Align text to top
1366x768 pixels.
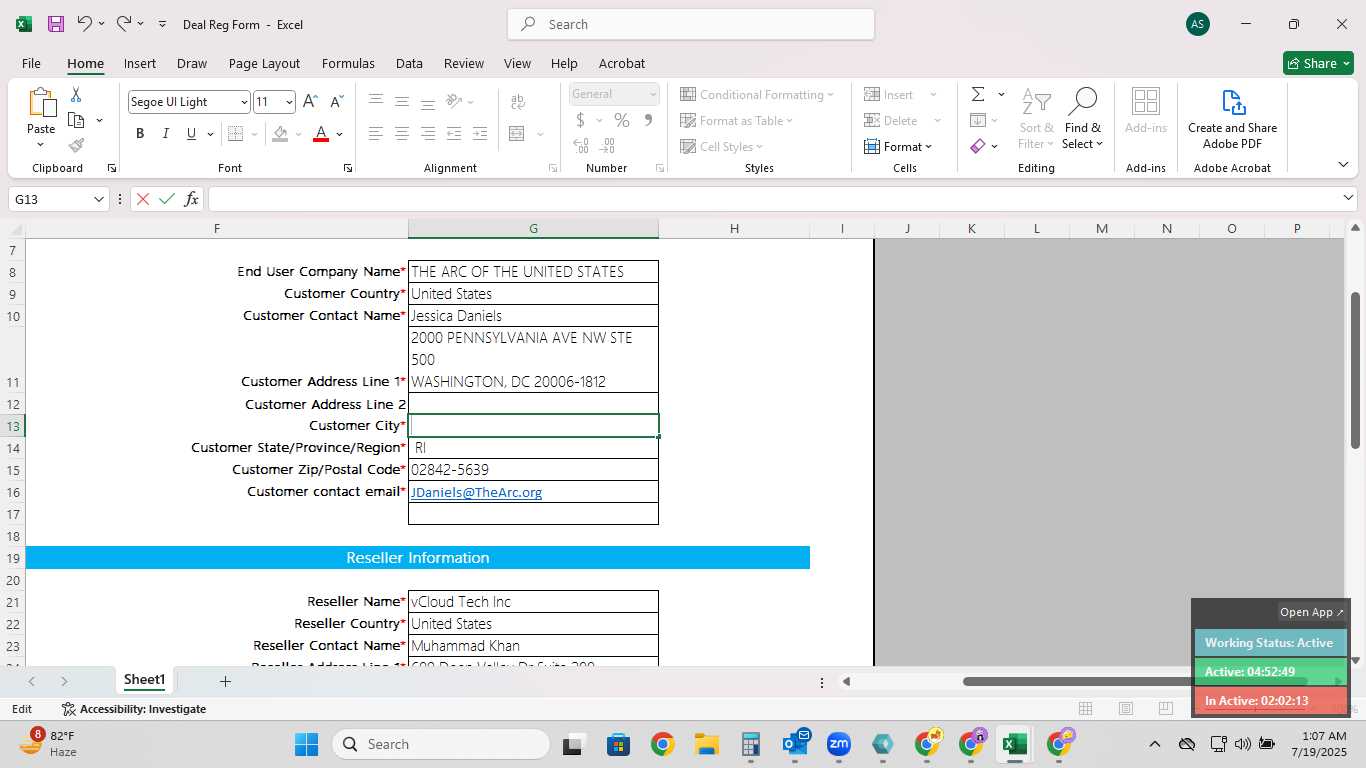pos(376,101)
